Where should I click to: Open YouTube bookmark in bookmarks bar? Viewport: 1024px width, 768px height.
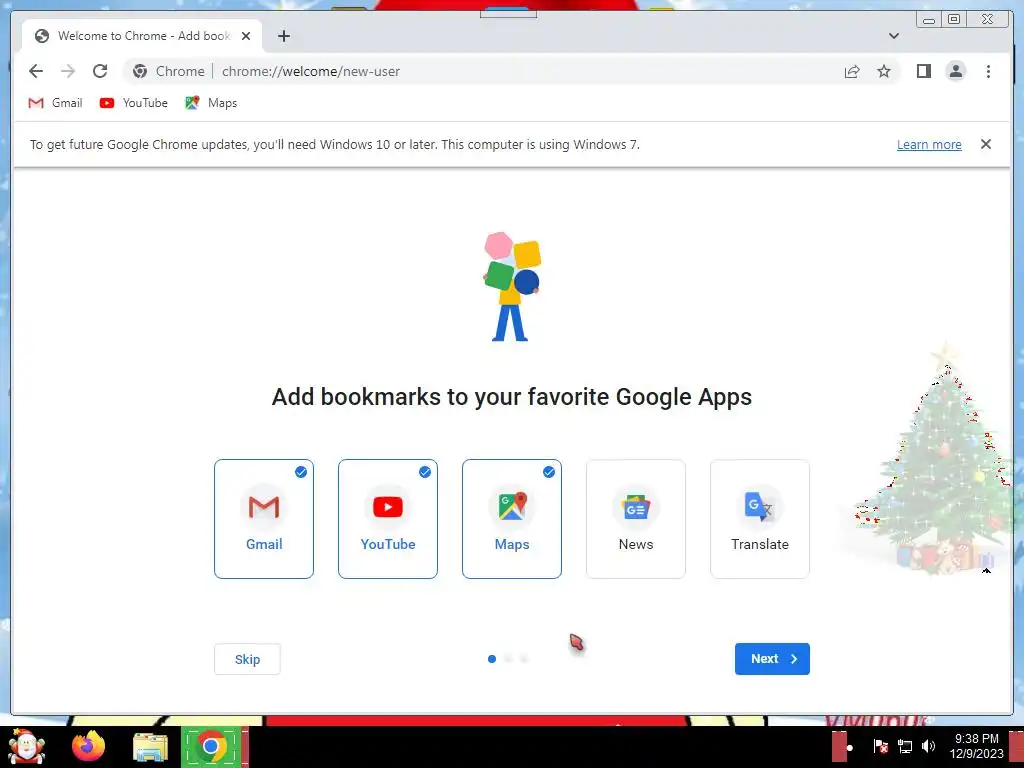[134, 103]
